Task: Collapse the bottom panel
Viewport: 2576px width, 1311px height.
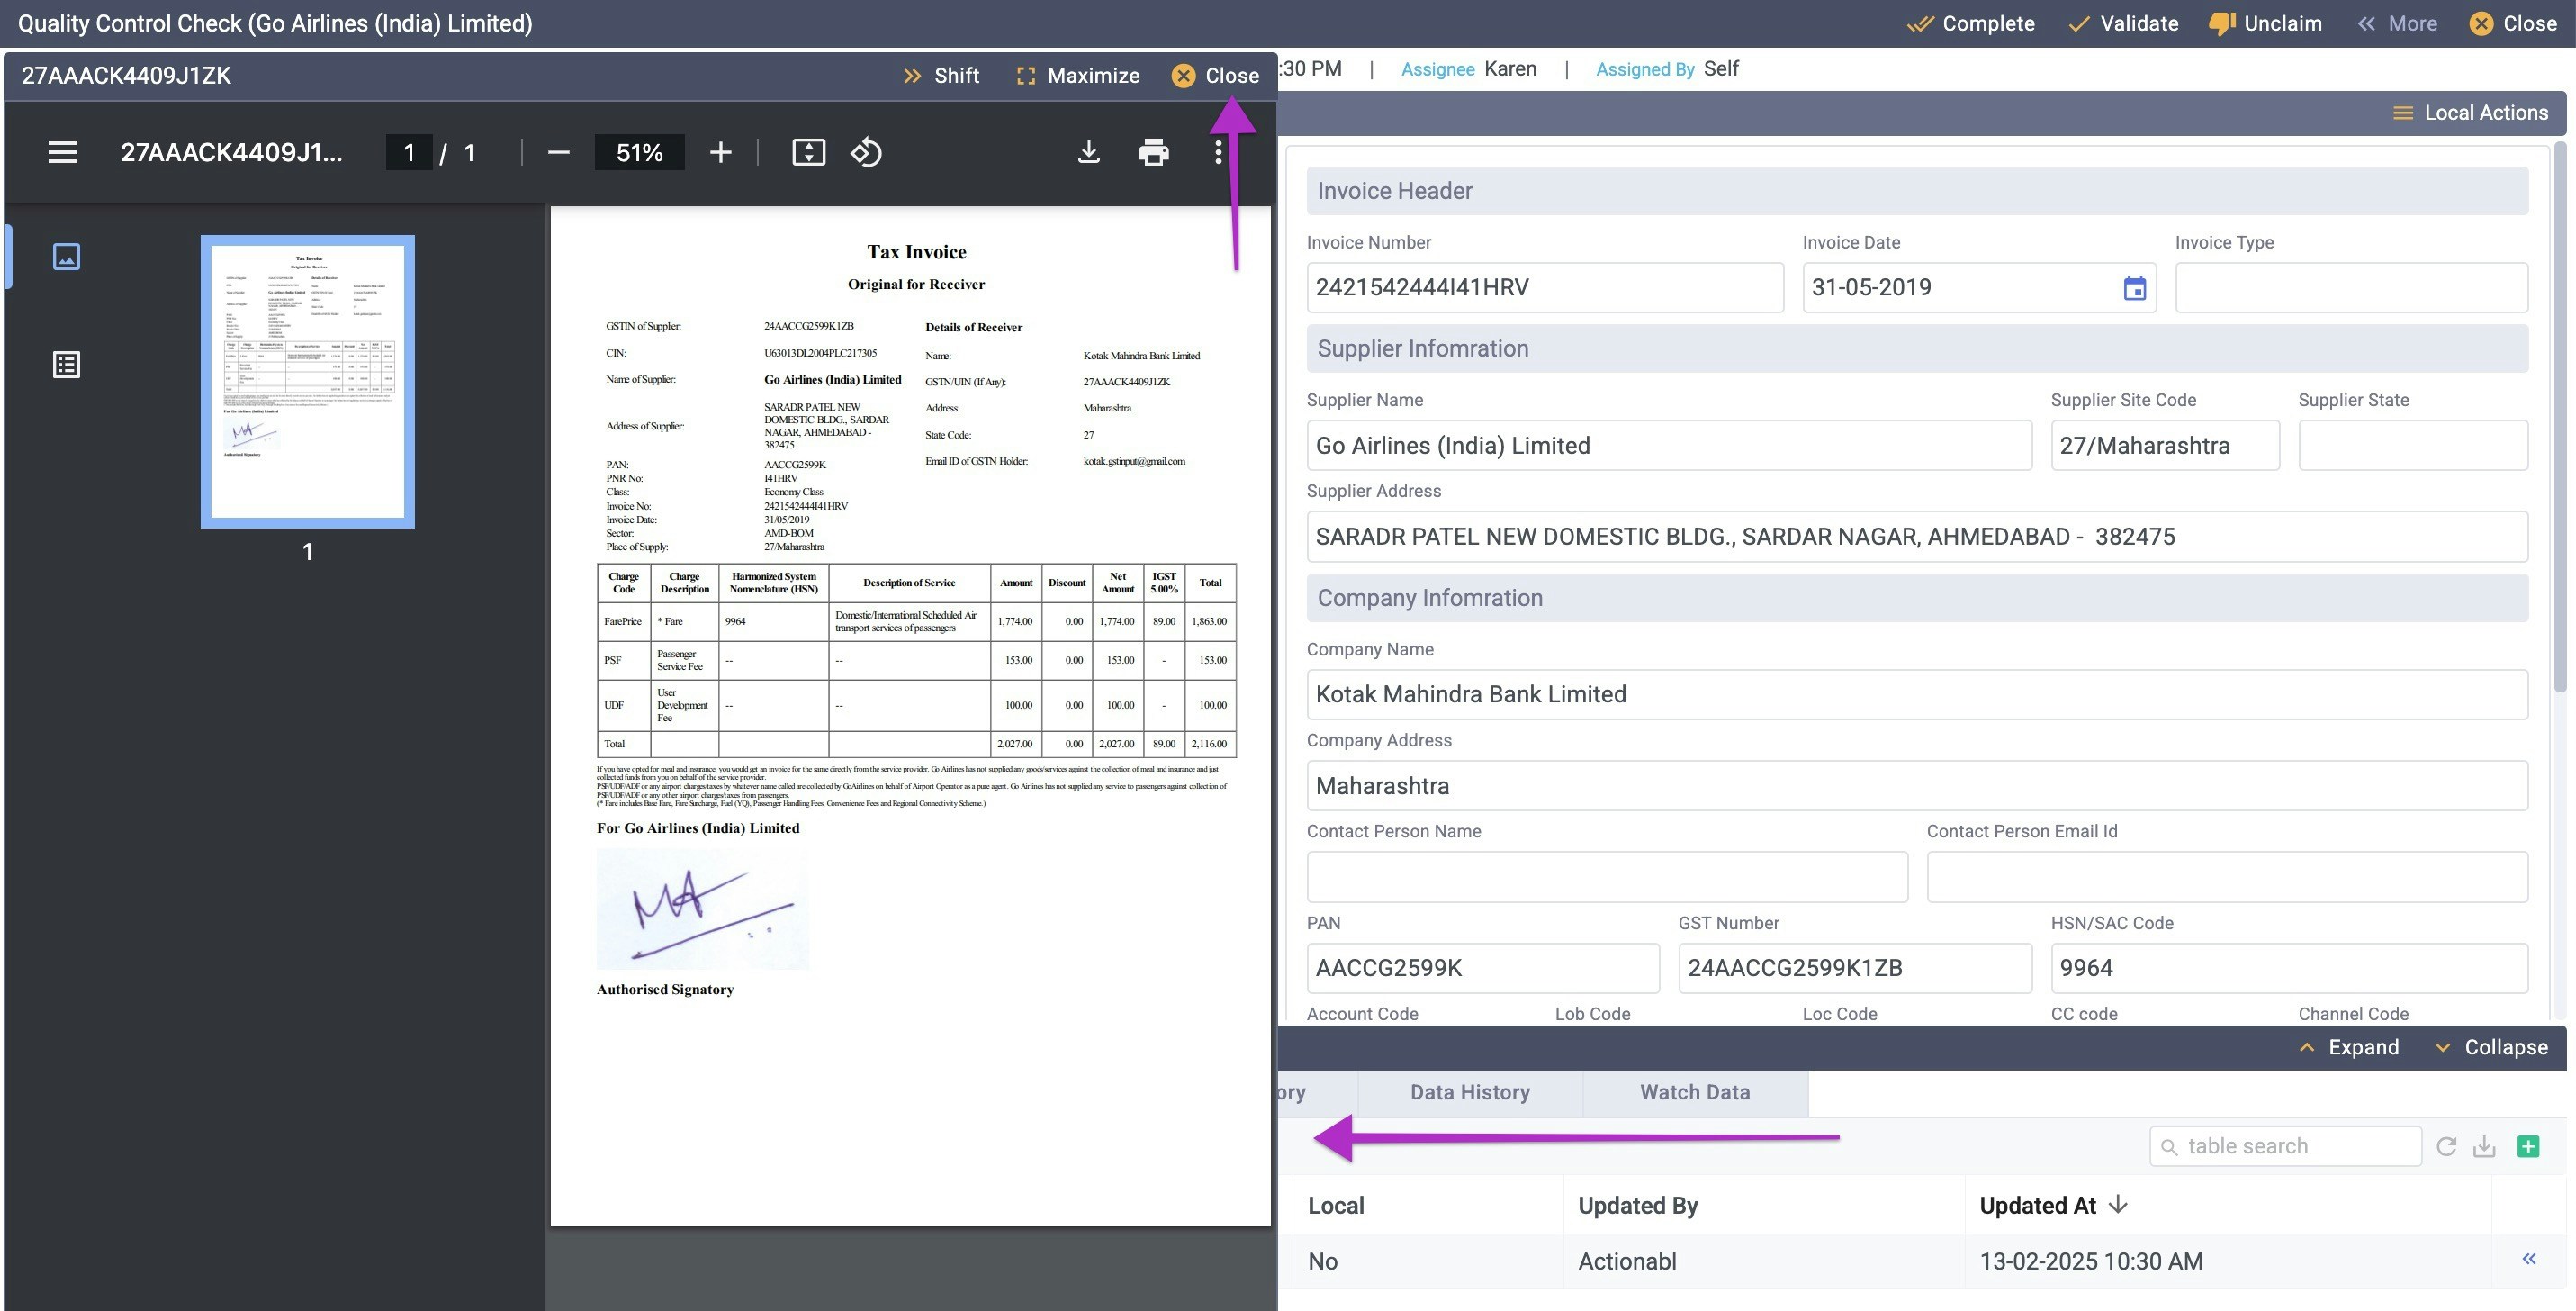Action: click(x=2490, y=1047)
